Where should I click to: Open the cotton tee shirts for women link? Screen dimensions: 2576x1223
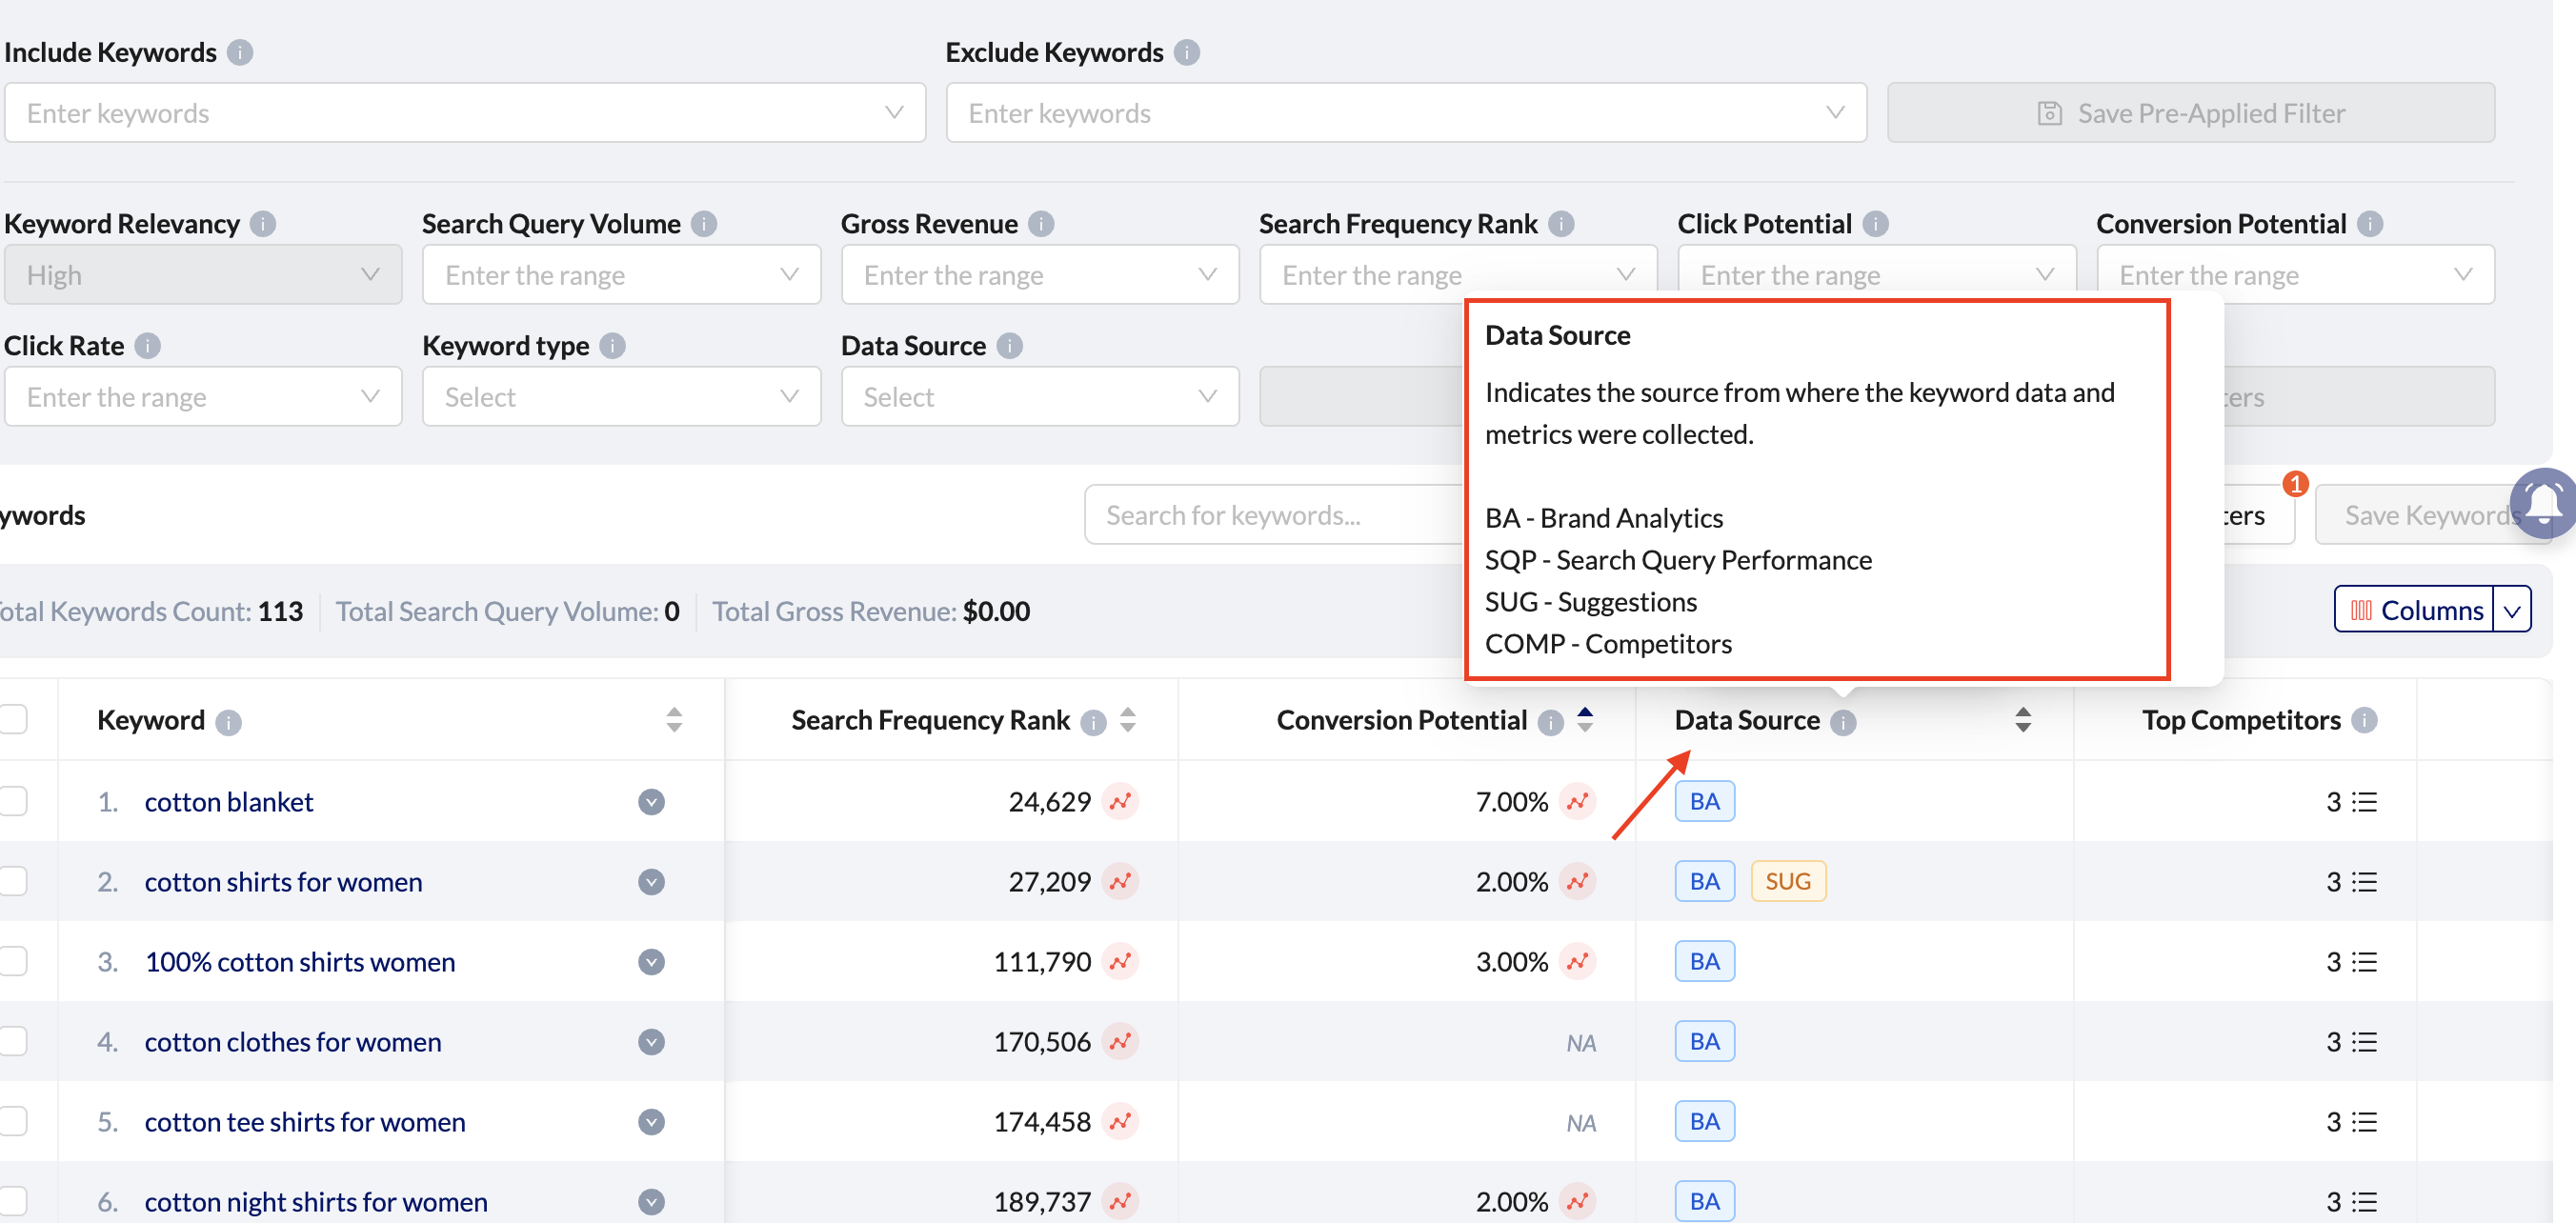[x=304, y=1121]
